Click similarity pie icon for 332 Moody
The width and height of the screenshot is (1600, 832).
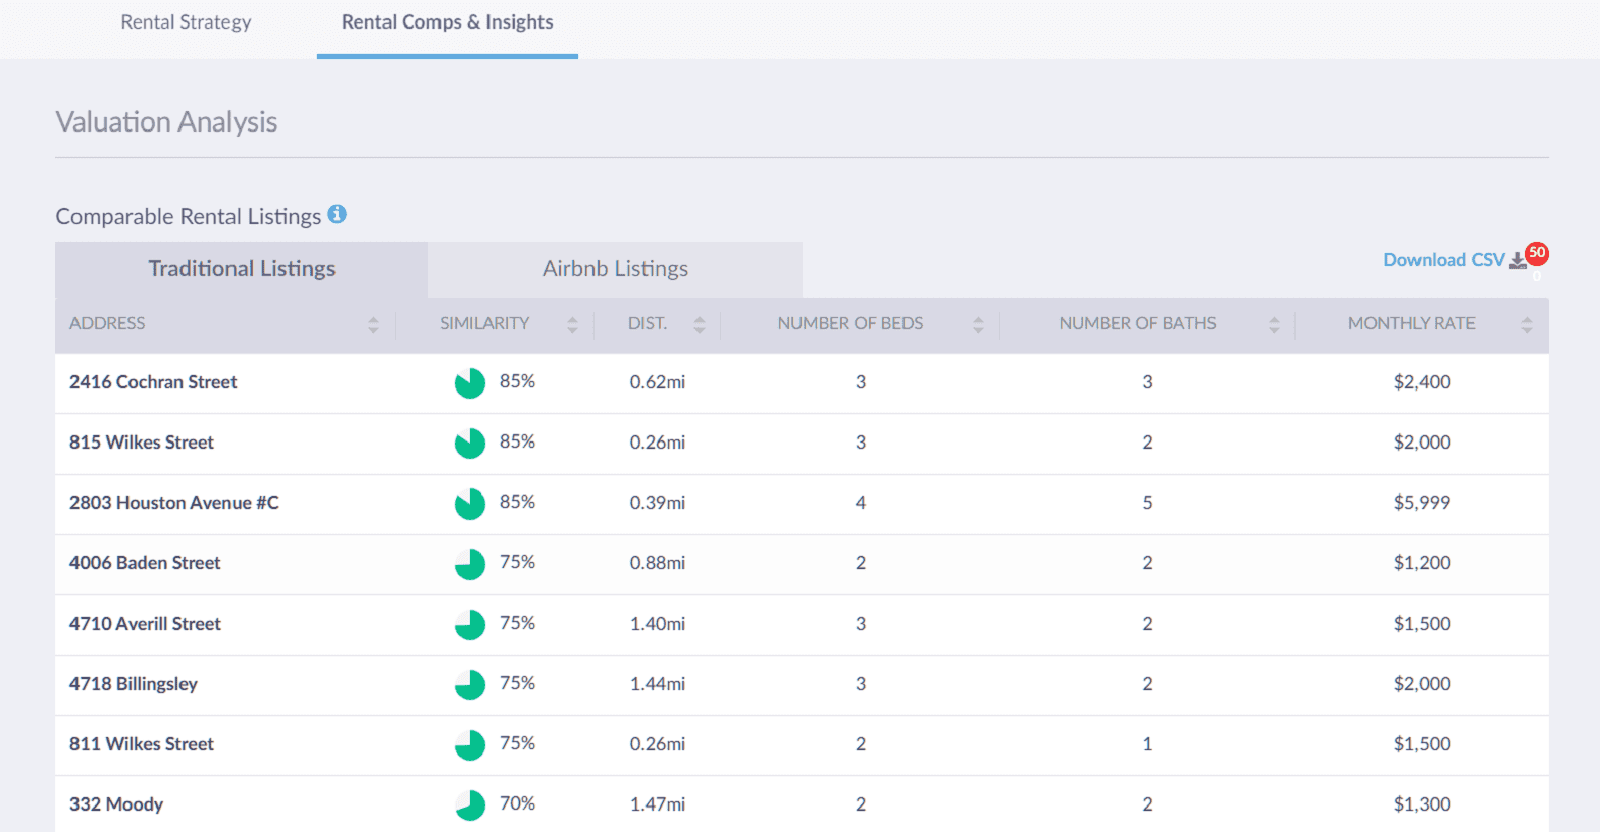[469, 805]
